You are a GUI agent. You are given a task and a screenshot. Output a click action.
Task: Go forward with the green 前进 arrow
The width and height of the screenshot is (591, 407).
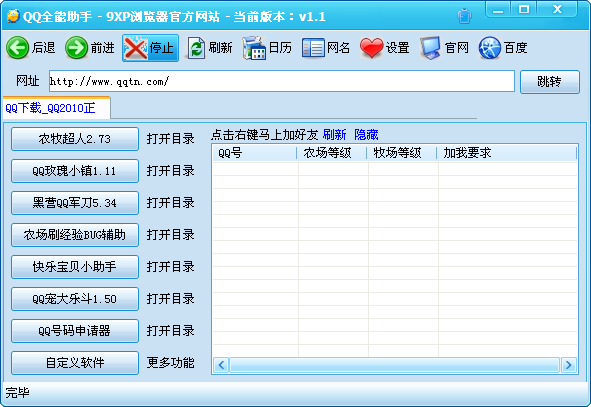(77, 48)
